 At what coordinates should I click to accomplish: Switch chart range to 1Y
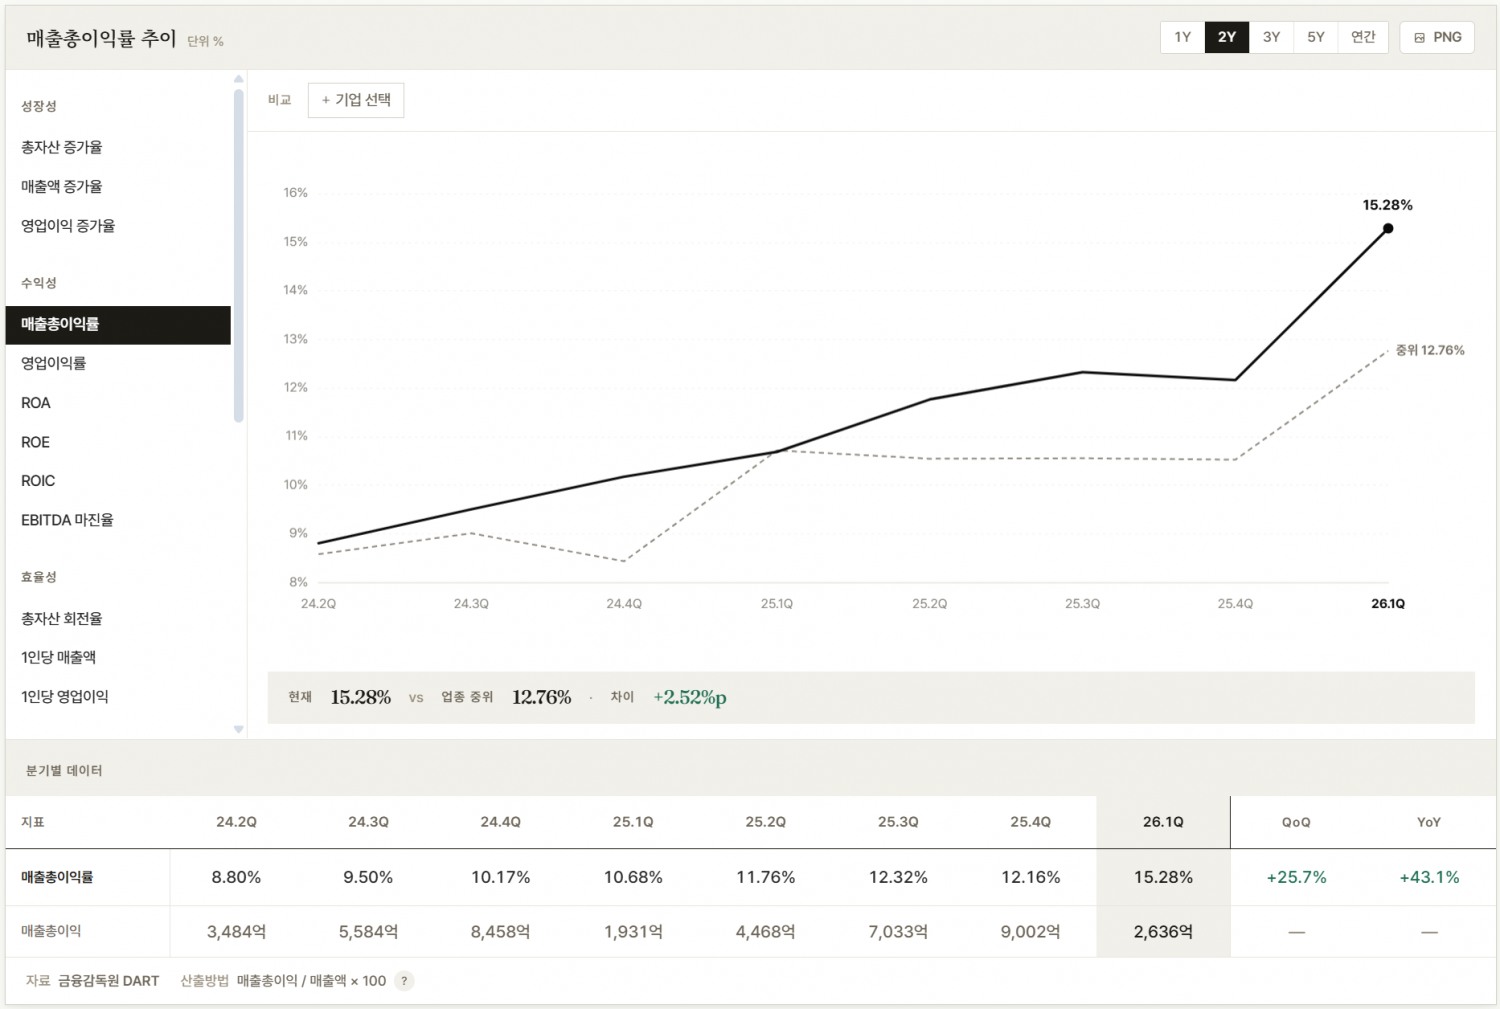click(x=1183, y=37)
